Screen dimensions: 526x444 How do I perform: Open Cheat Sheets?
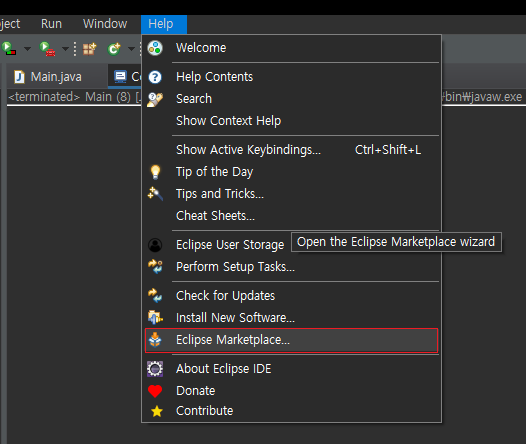coord(292,216)
